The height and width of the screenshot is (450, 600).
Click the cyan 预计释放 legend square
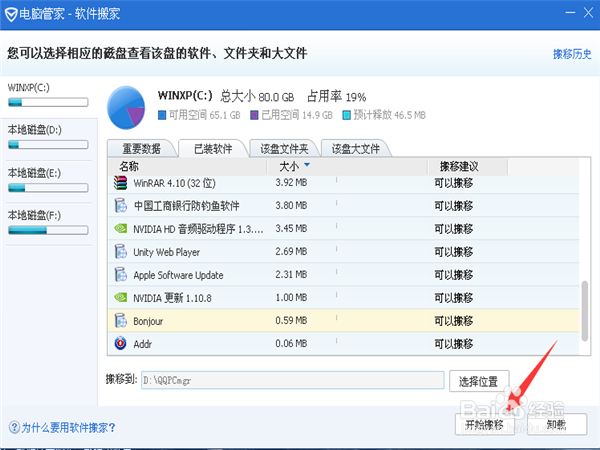(x=346, y=115)
